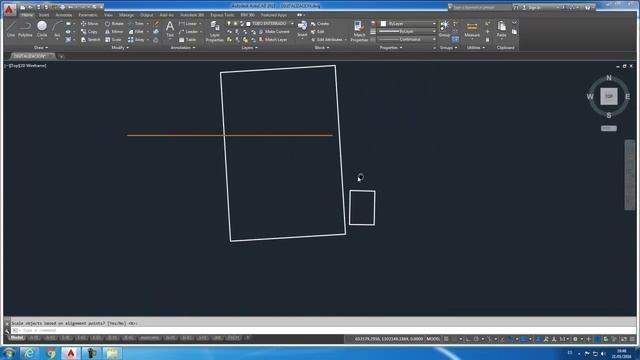The height and width of the screenshot is (360, 640).
Task: Switch to the Manage ribbon tab
Action: coord(126,15)
